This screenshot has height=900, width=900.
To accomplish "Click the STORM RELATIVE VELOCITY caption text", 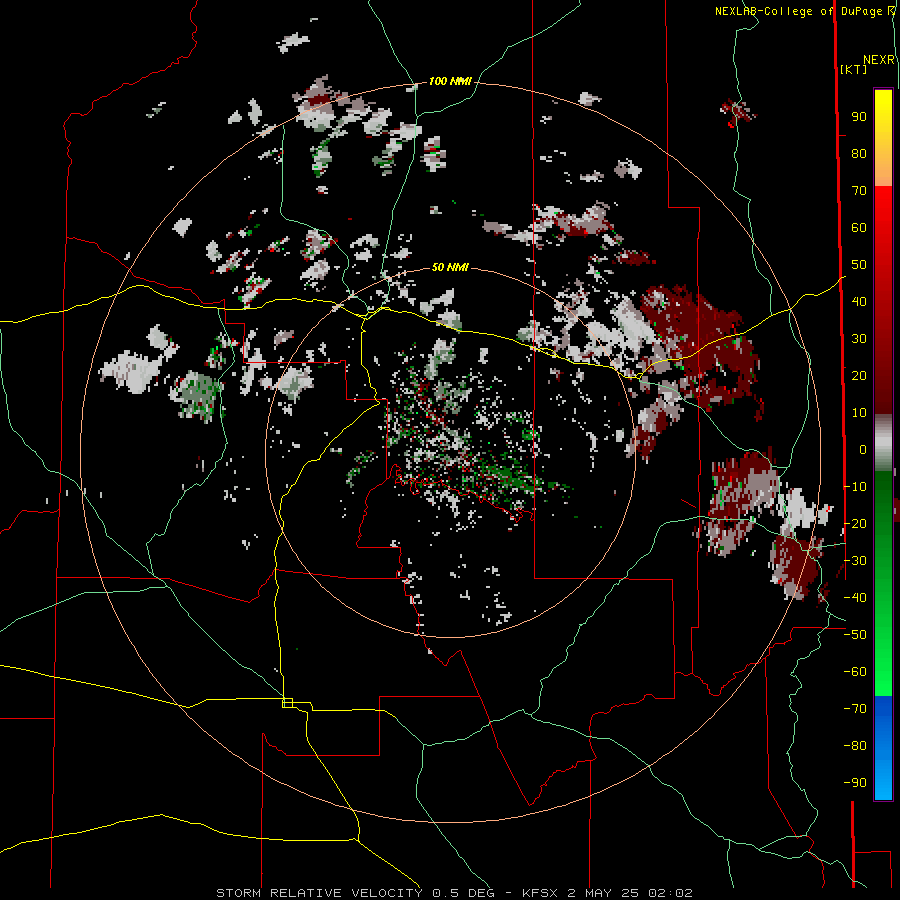I will pyautogui.click(x=319, y=893).
